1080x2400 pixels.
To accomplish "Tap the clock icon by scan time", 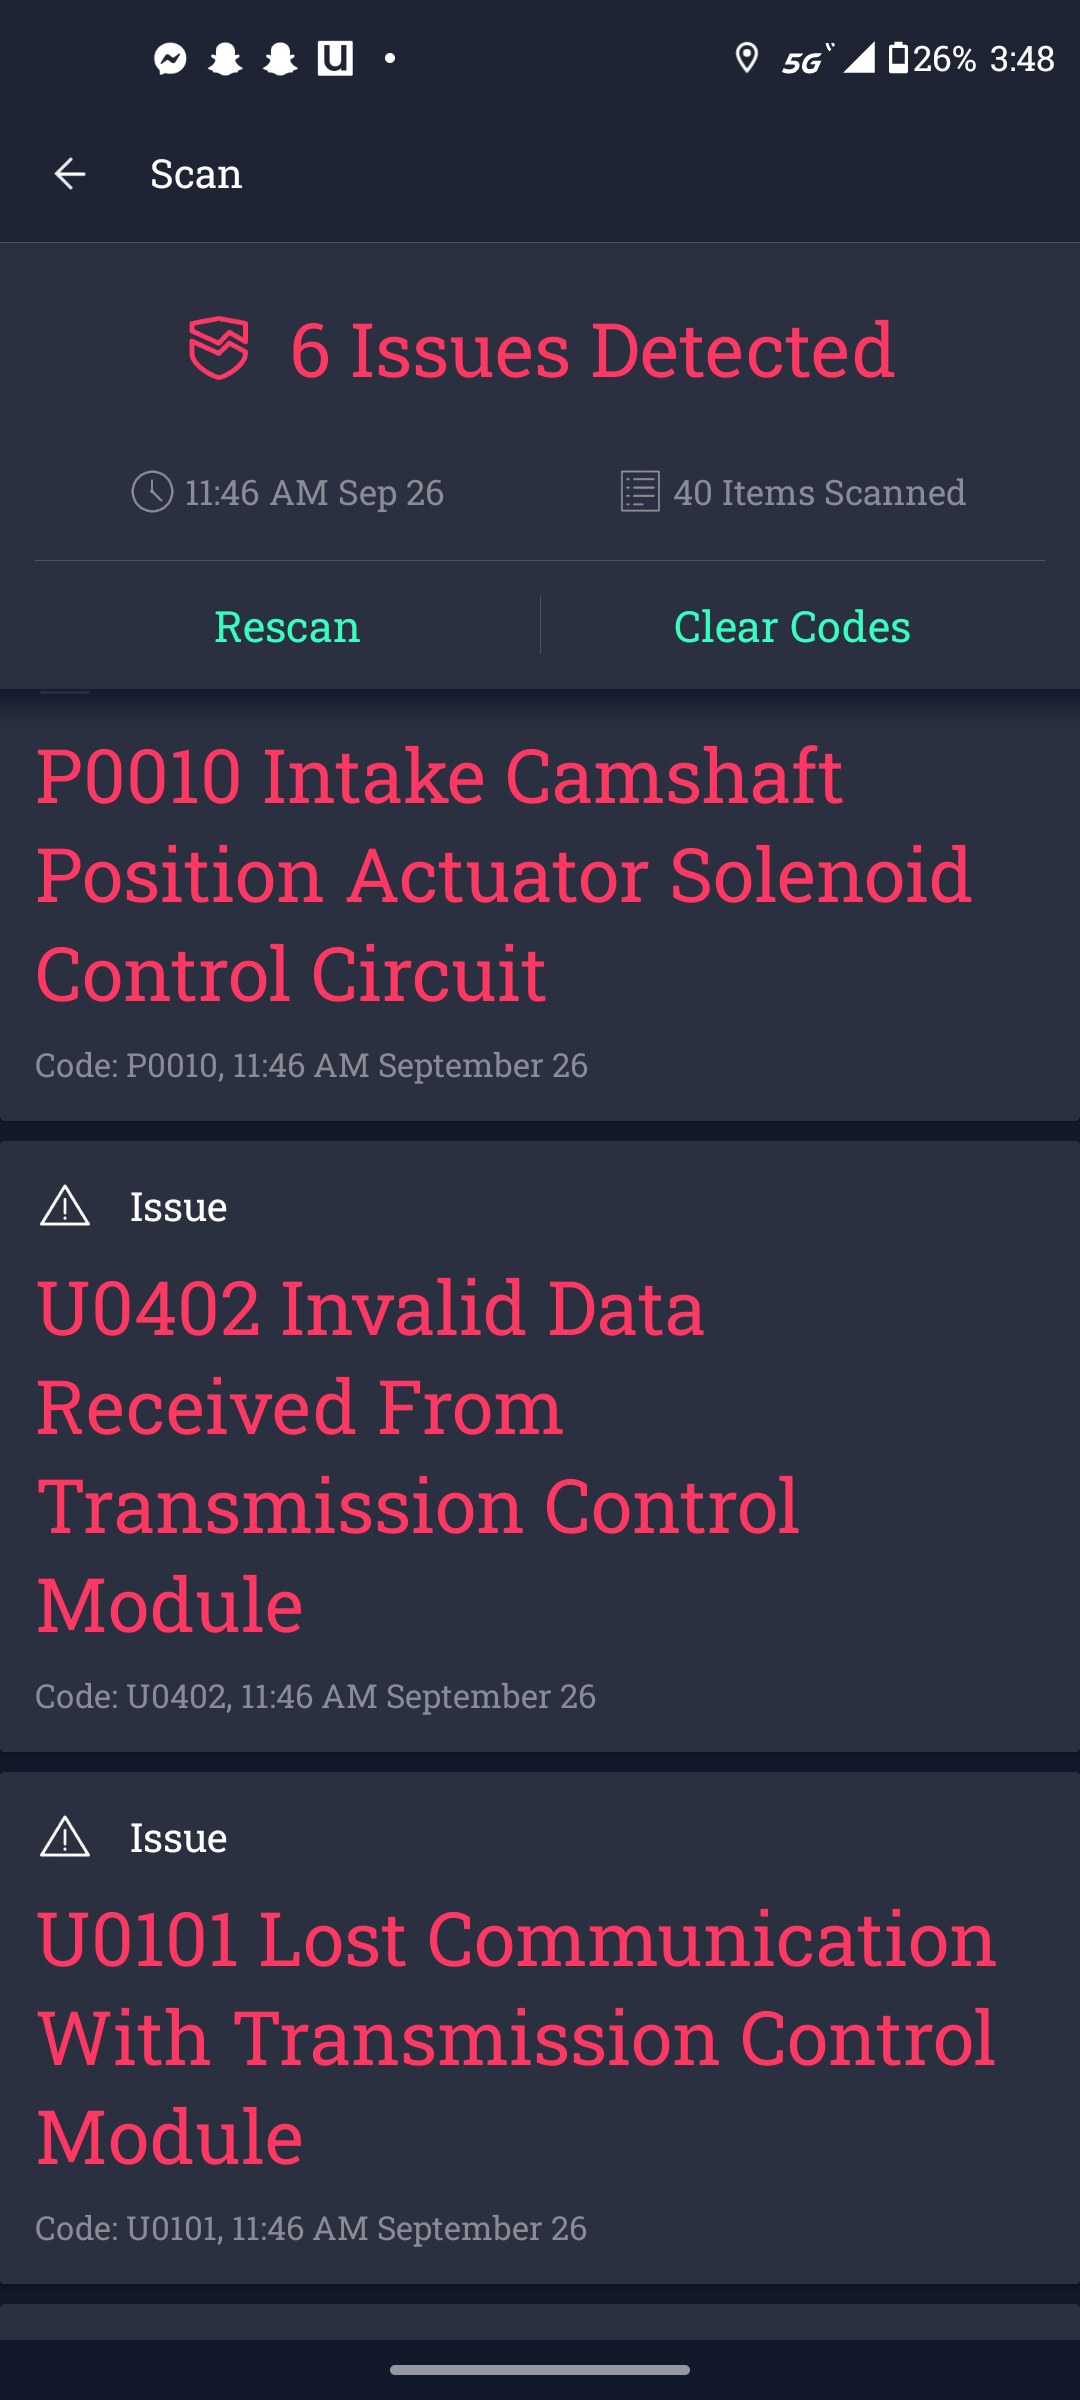I will point(152,492).
